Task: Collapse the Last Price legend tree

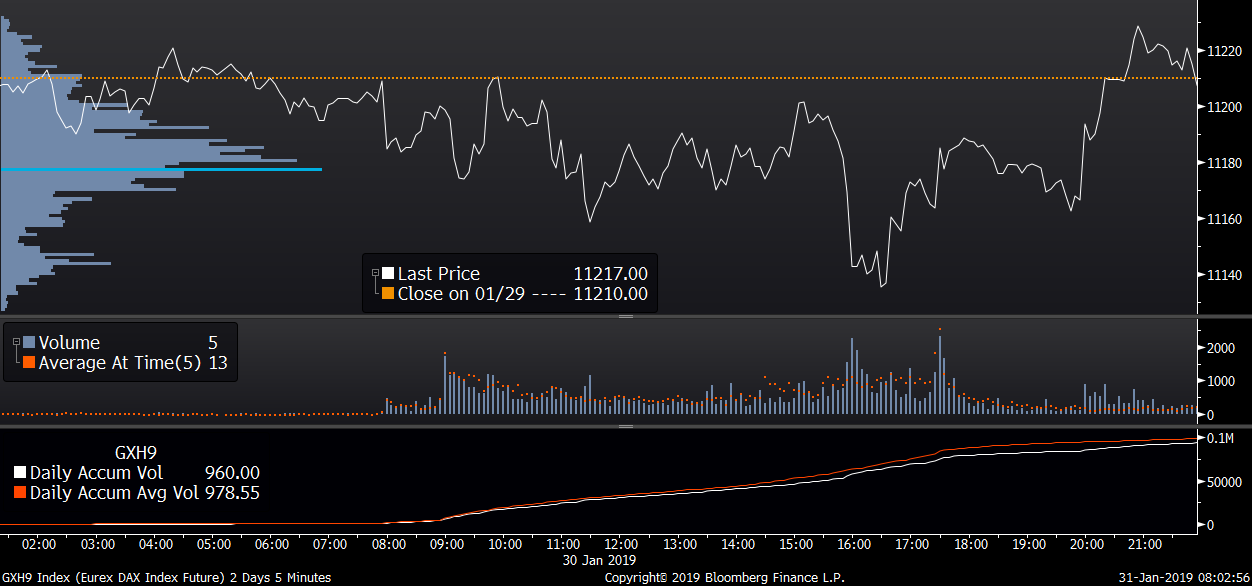Action: (x=376, y=273)
